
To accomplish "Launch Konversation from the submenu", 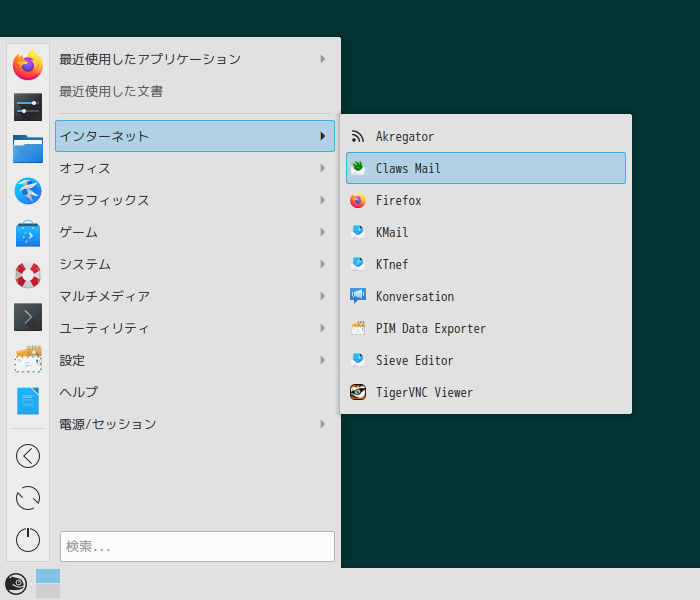I will 486,296.
